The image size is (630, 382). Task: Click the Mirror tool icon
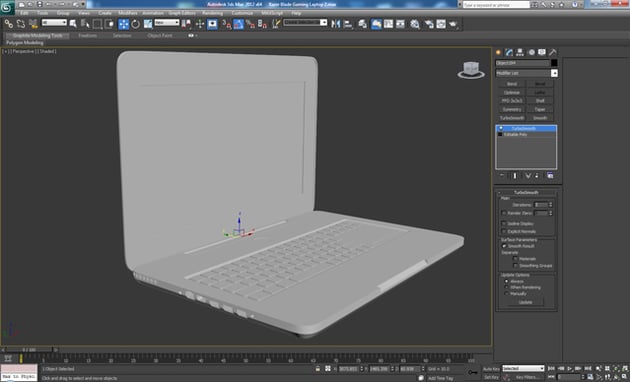(335, 24)
